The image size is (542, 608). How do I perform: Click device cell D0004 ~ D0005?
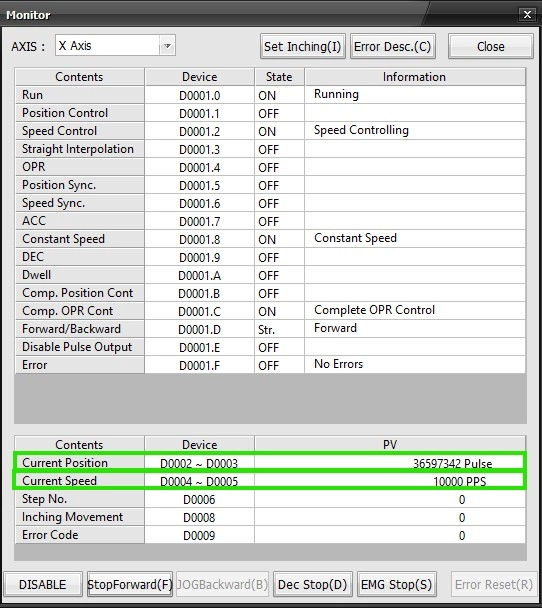tap(199, 482)
